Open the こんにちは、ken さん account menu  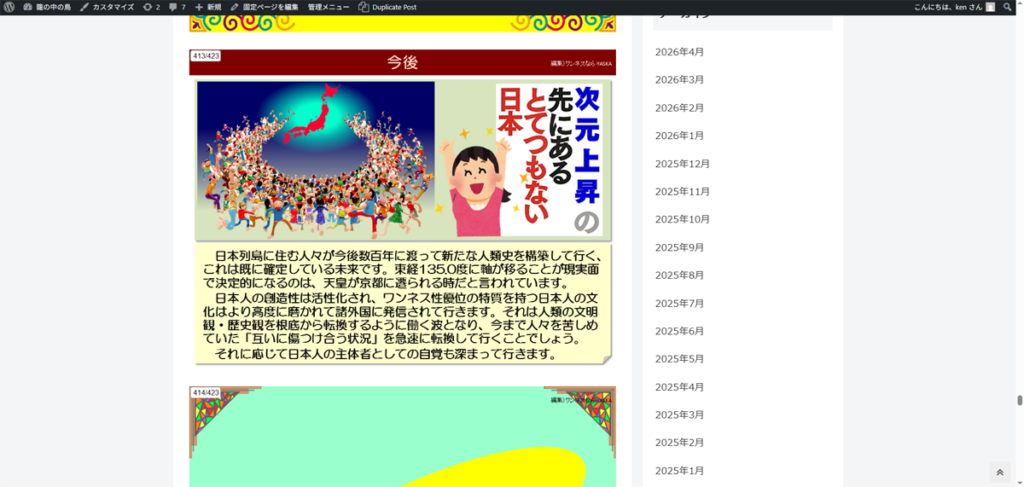[x=945, y=7]
